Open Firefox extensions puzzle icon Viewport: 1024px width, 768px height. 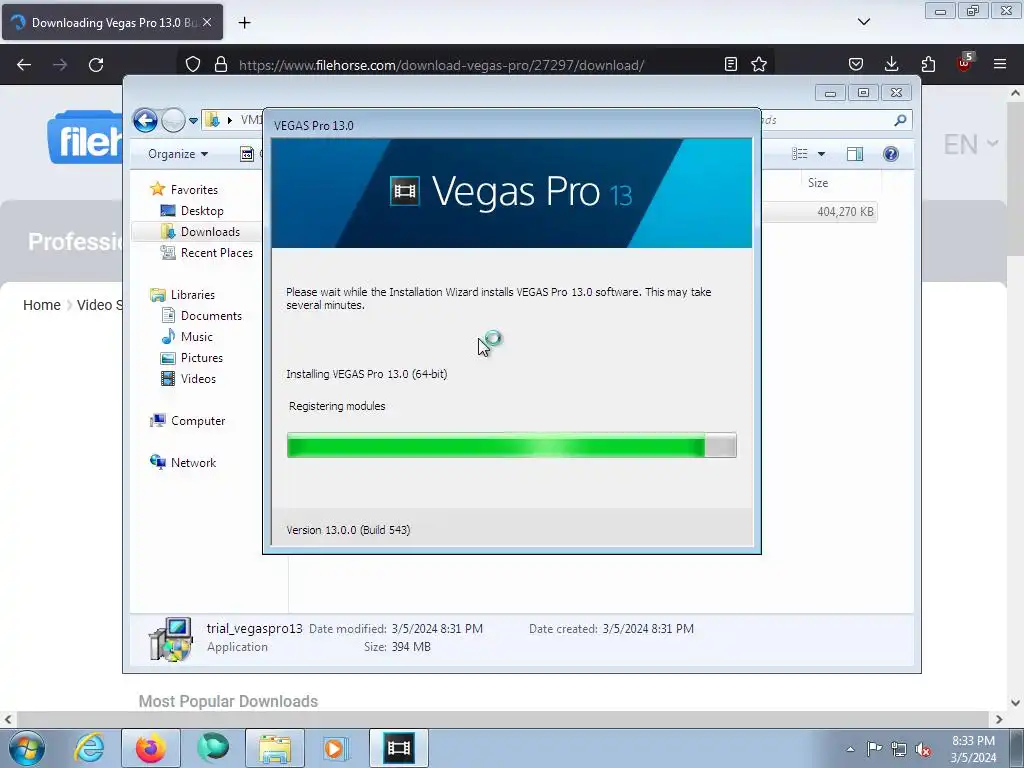click(928, 64)
